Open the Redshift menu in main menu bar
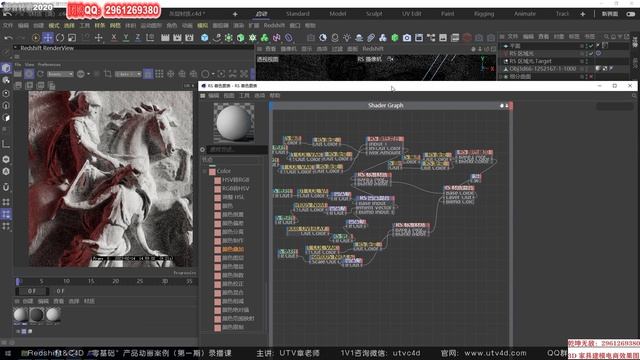The height and width of the screenshot is (360, 640). [x=274, y=25]
